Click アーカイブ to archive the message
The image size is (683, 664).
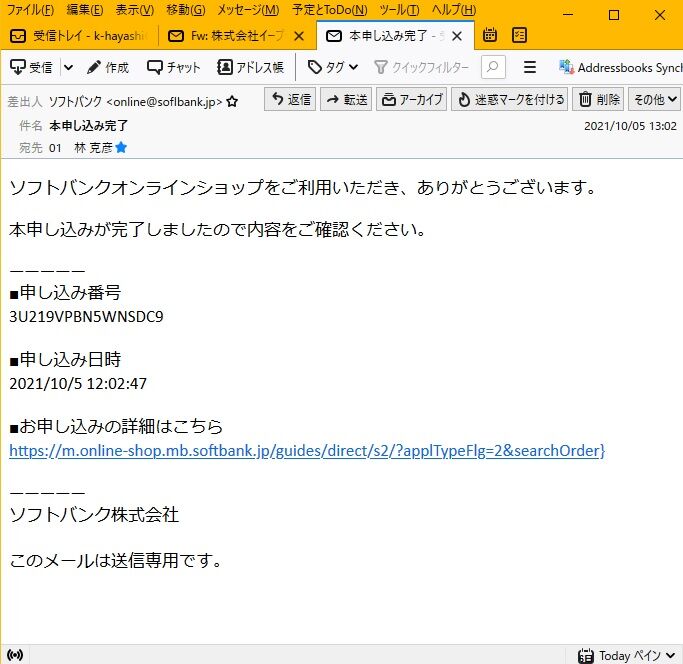point(412,99)
